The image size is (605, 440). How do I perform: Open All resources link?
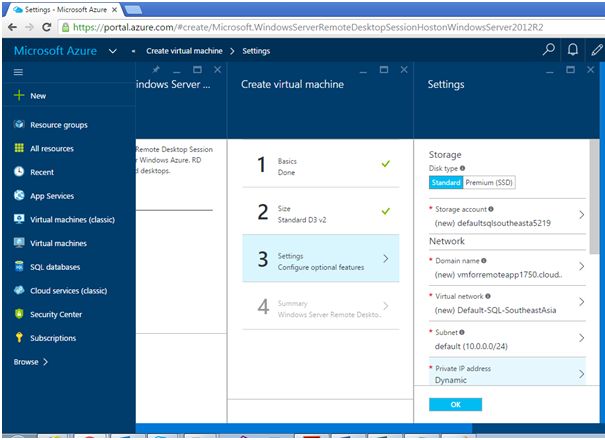[52, 149]
